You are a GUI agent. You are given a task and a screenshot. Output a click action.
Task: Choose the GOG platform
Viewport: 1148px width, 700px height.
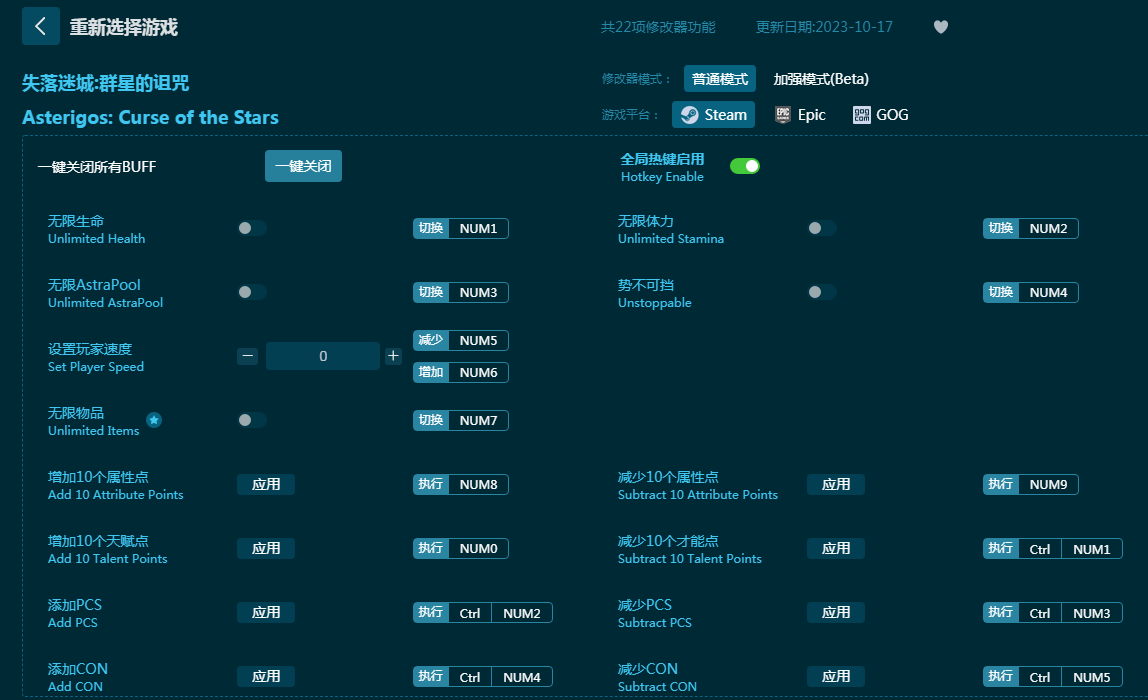pyautogui.click(x=881, y=115)
